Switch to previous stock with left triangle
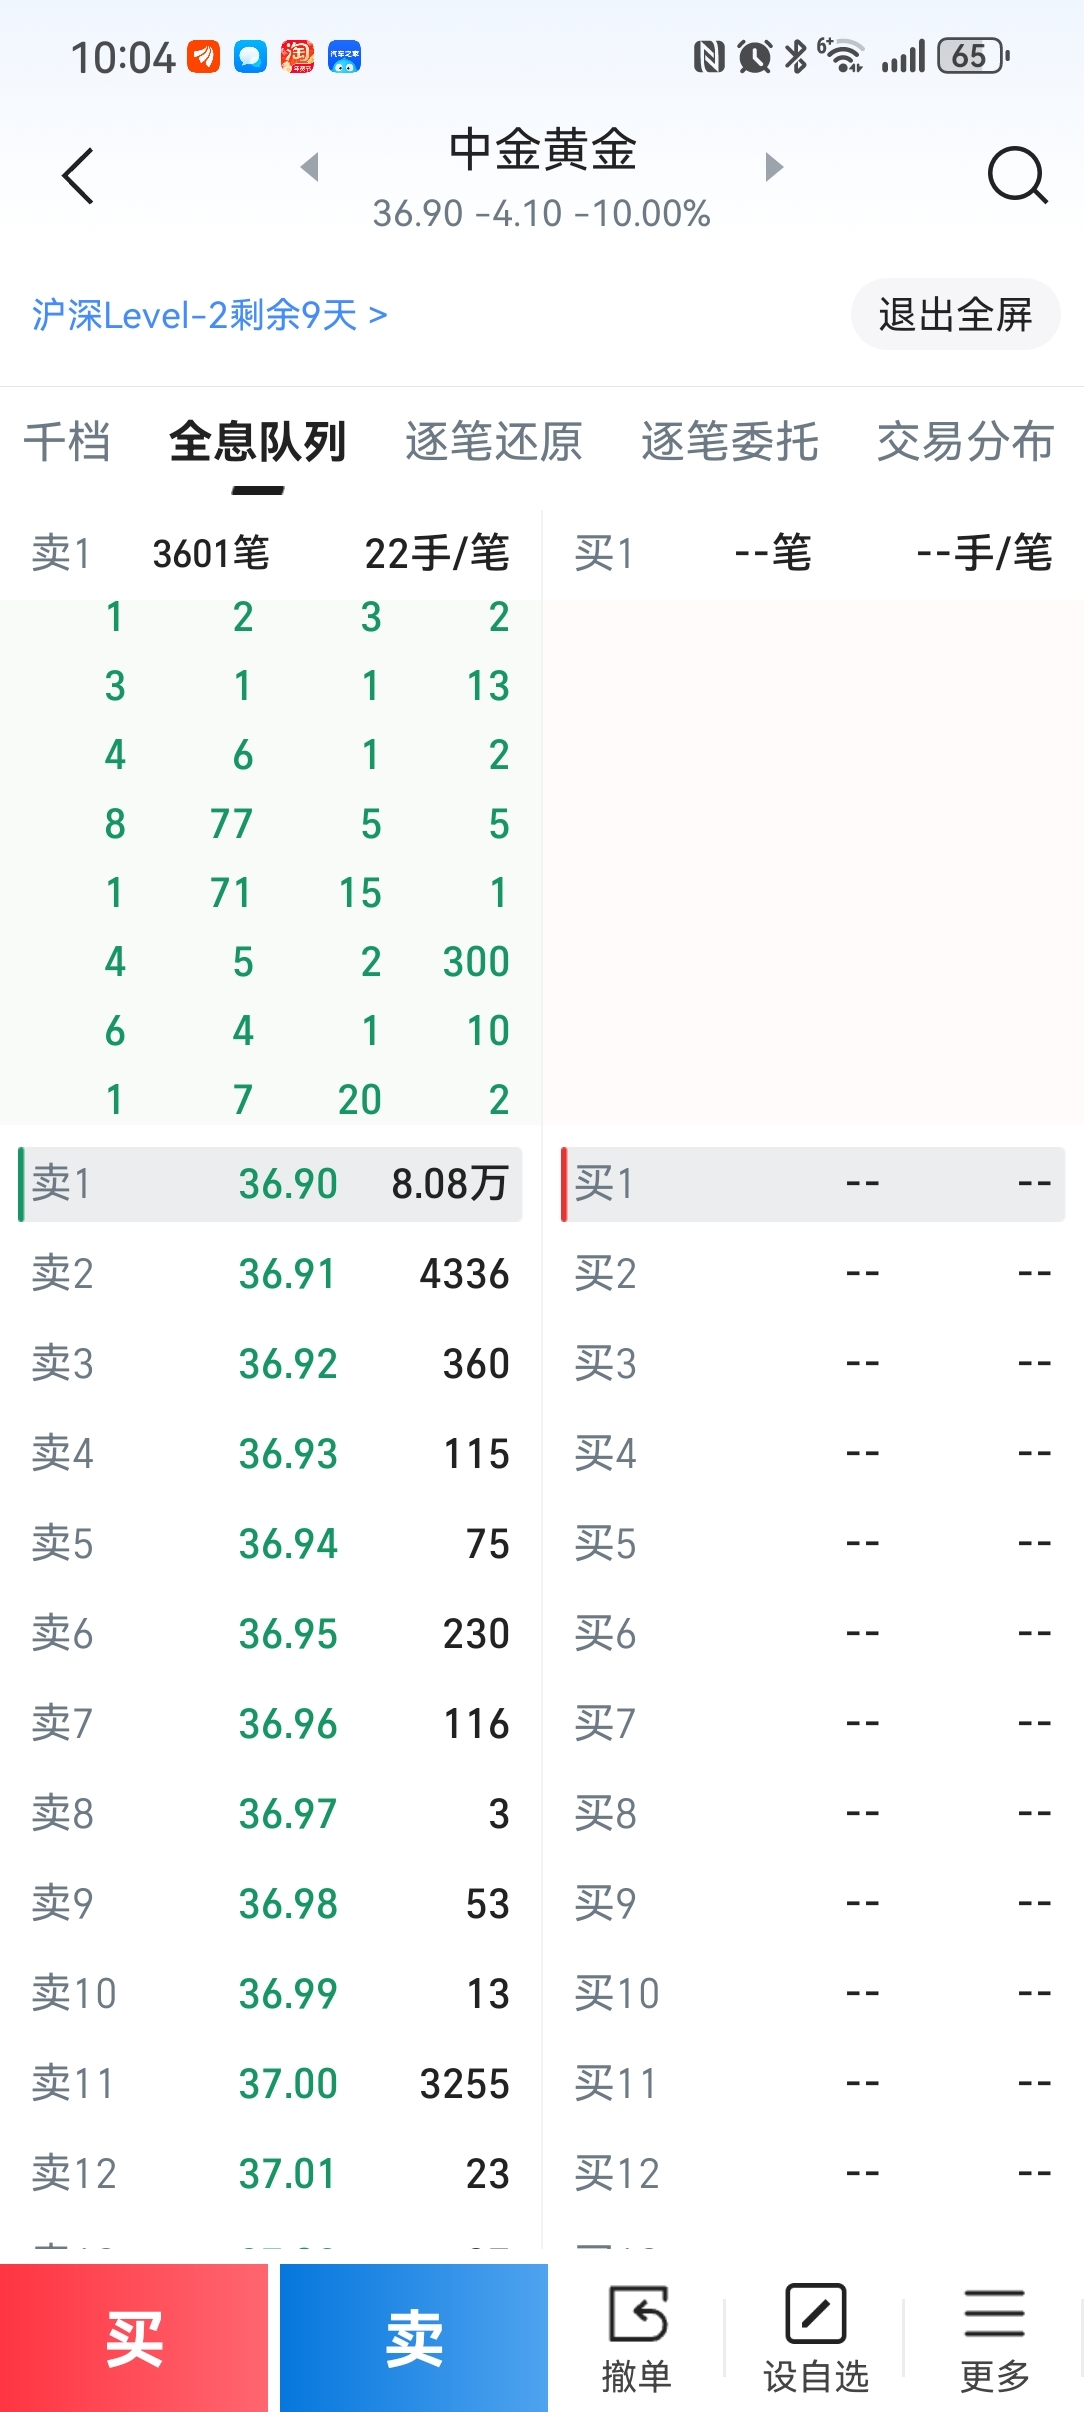 point(310,166)
